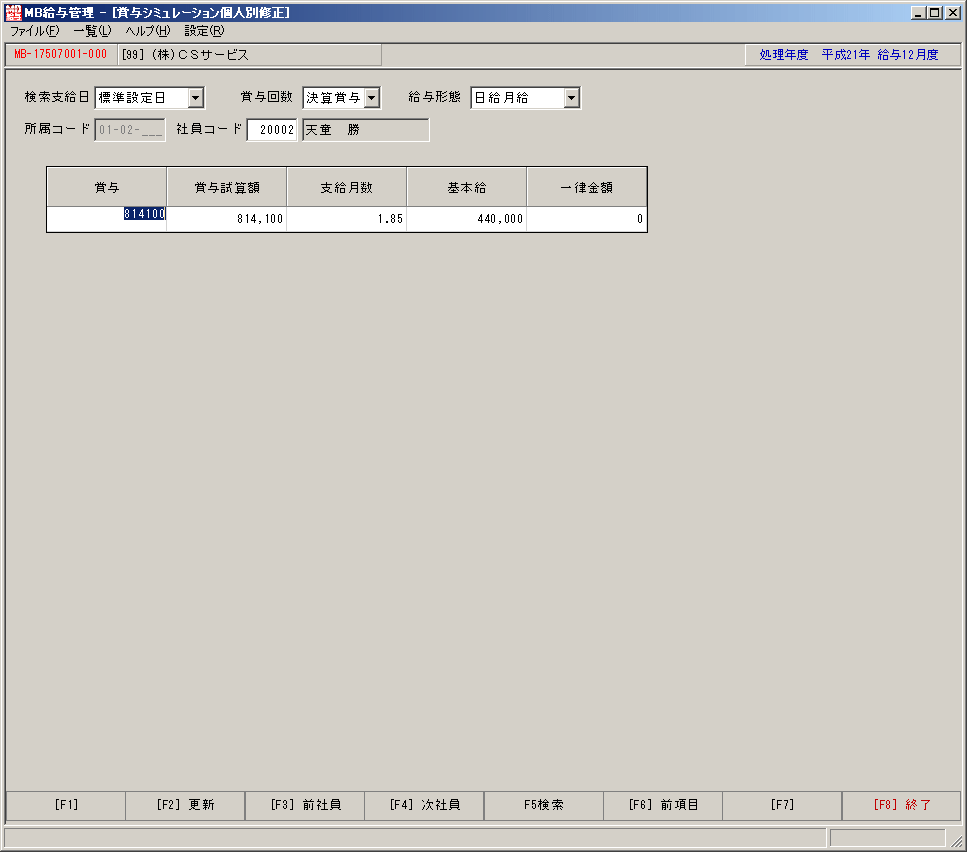
Task: Select the 賞与 cell with 814100
Action: pyautogui.click(x=107, y=219)
